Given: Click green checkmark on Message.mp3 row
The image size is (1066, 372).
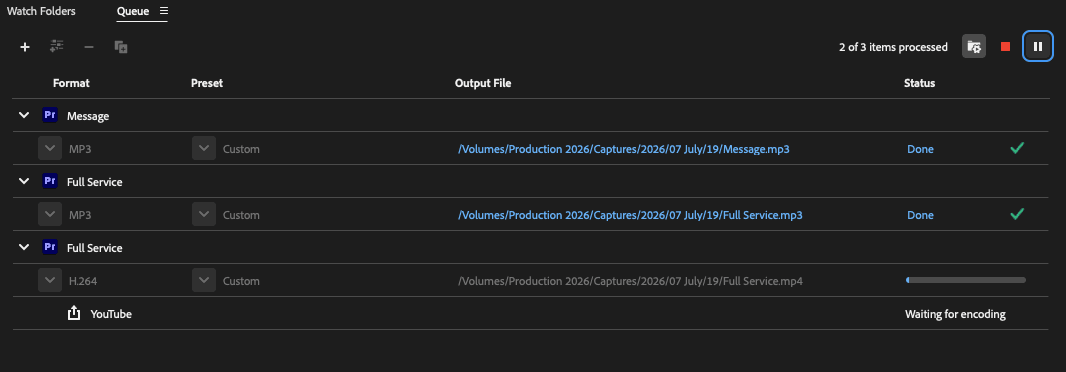Looking at the screenshot, I should pos(1017,148).
